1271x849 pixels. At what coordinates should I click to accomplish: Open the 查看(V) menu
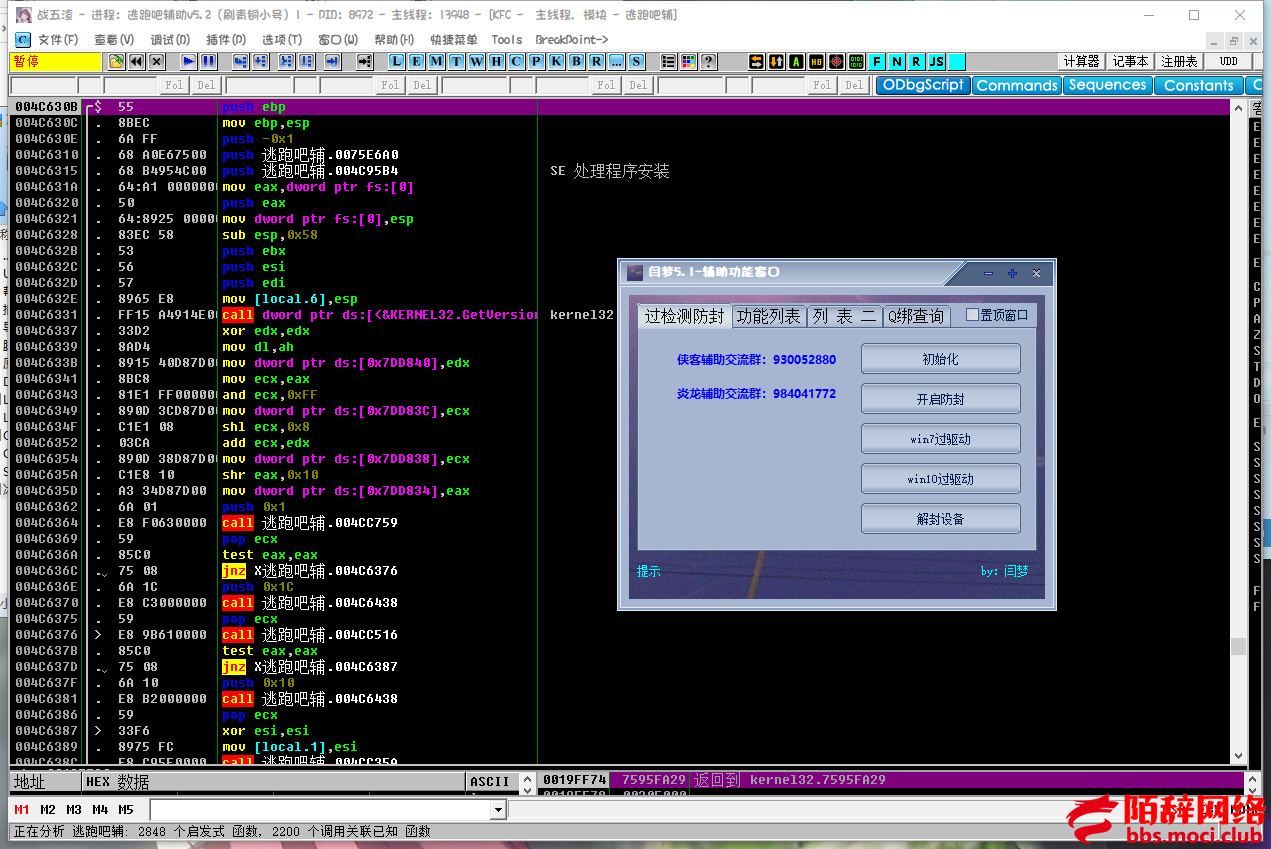pos(114,39)
